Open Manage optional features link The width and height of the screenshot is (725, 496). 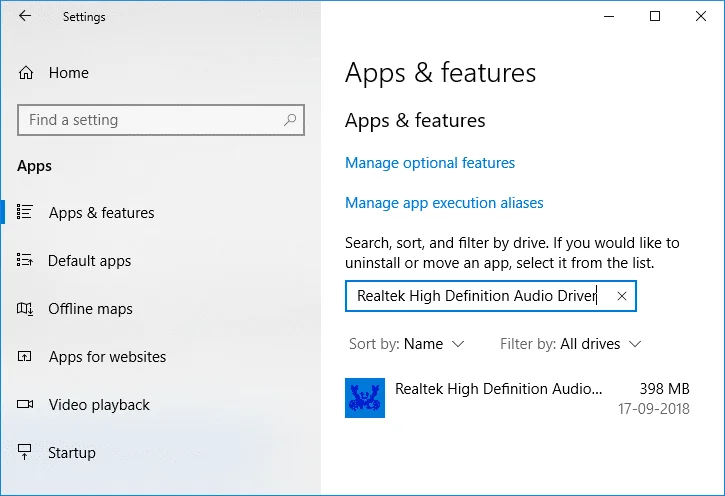coord(430,163)
